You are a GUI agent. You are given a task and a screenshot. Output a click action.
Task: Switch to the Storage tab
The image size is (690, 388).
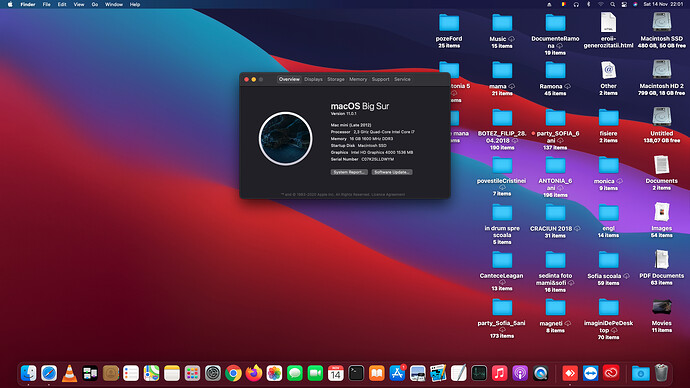tap(336, 79)
